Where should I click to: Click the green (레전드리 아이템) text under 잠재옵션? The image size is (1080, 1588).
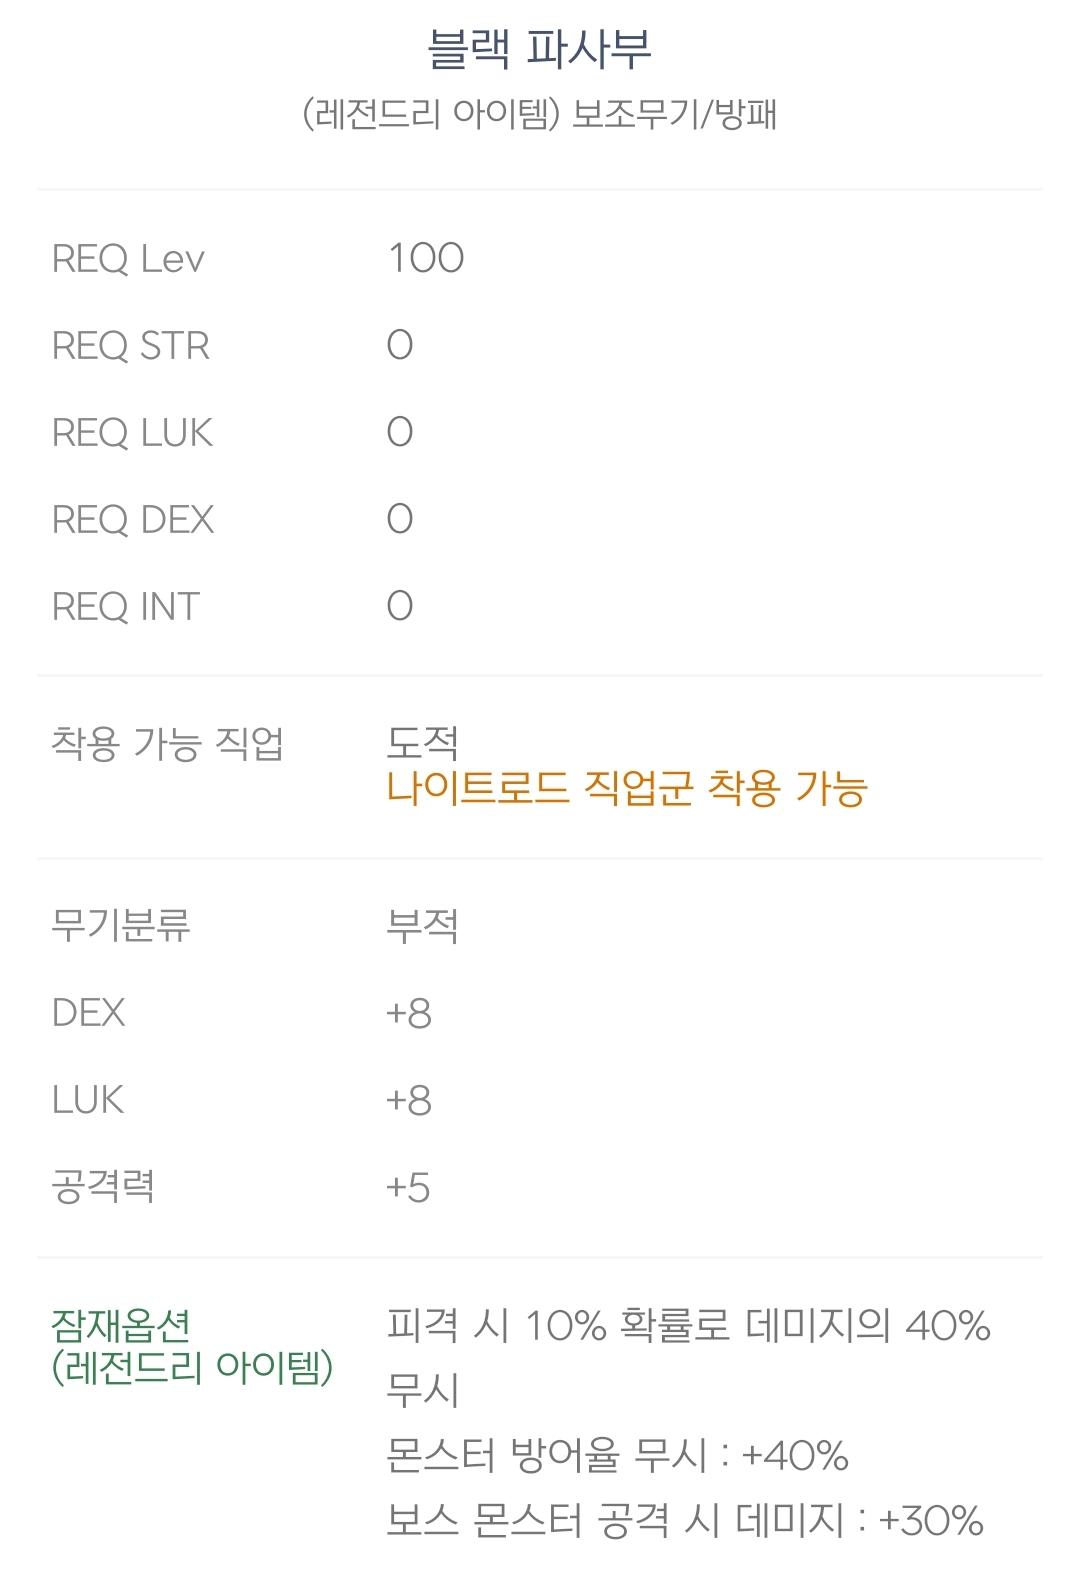(x=192, y=1367)
